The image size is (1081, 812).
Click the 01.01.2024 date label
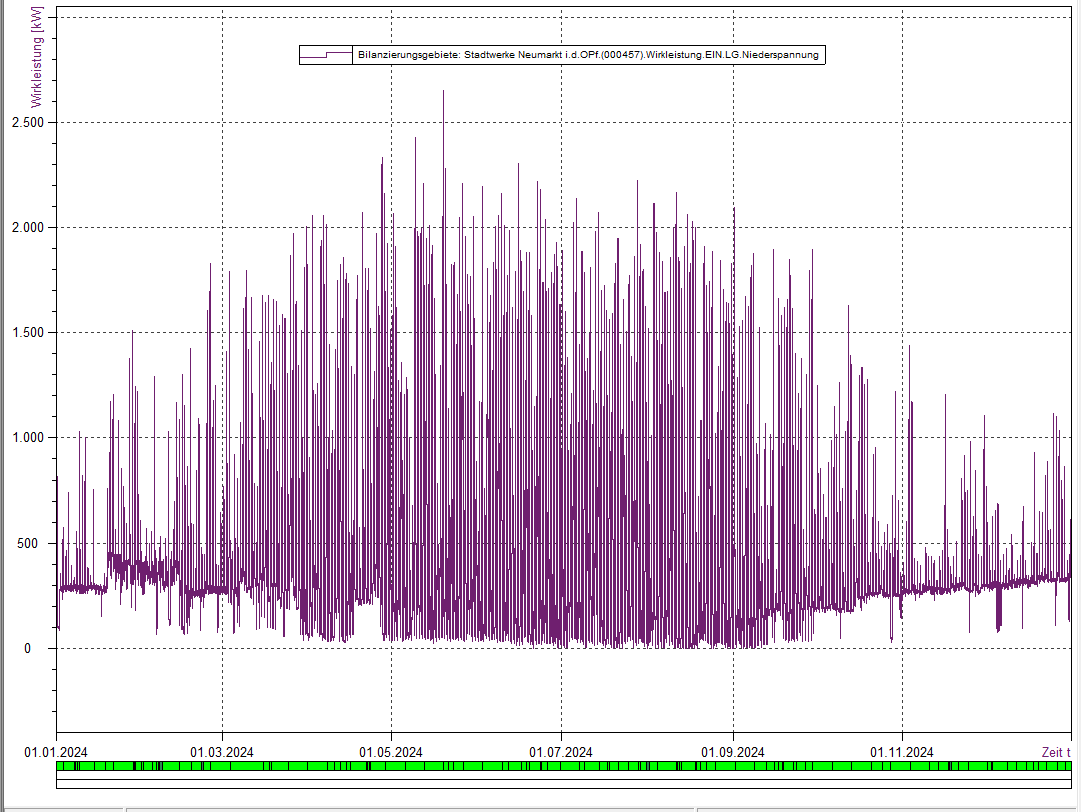[56, 752]
